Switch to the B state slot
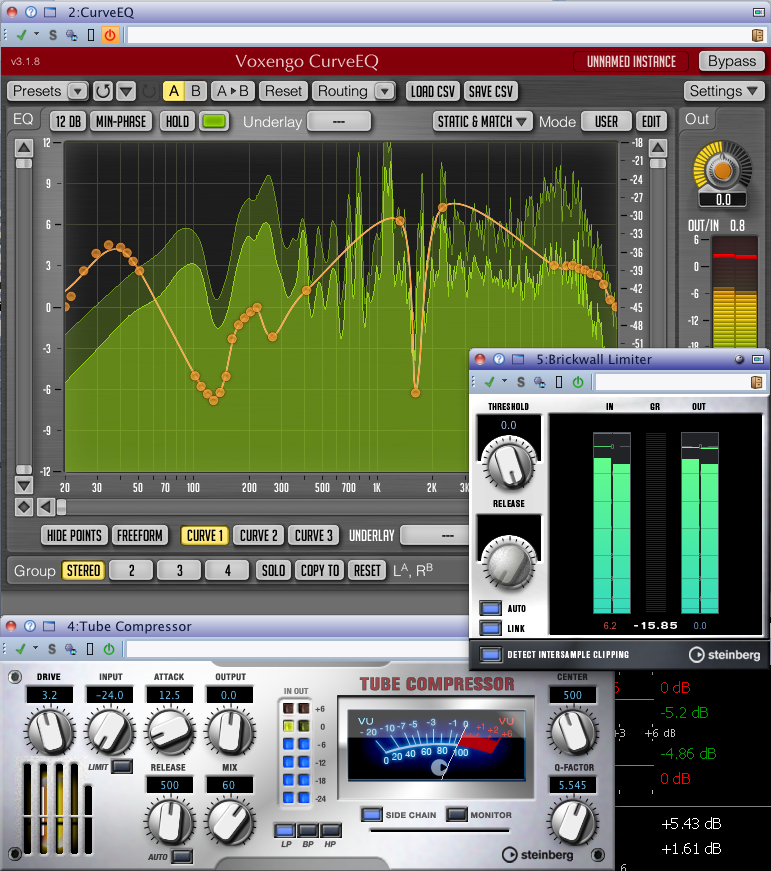 coord(196,91)
